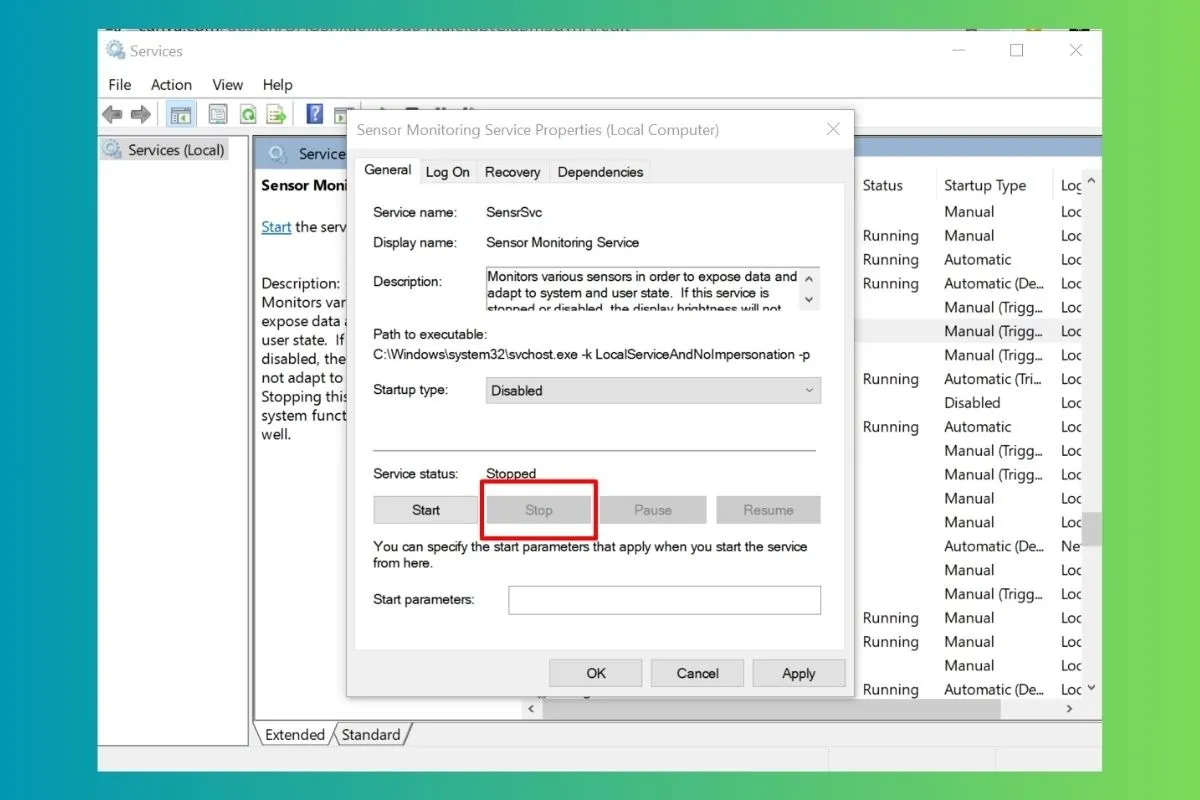Click the Start parameters text field

click(x=664, y=600)
